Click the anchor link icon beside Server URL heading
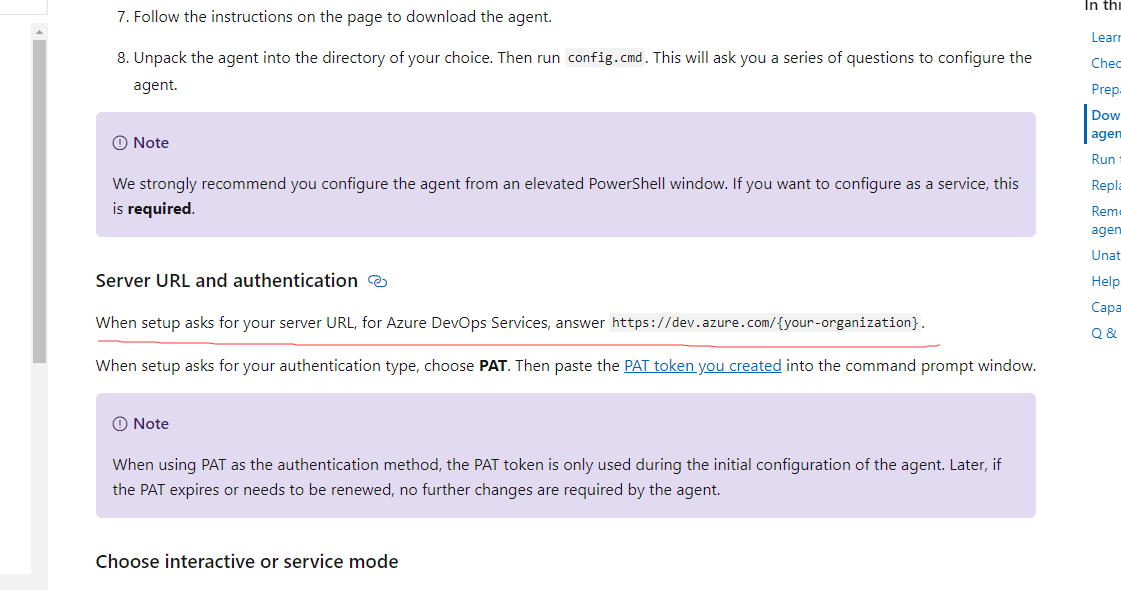The height and width of the screenshot is (590, 1121). point(378,281)
